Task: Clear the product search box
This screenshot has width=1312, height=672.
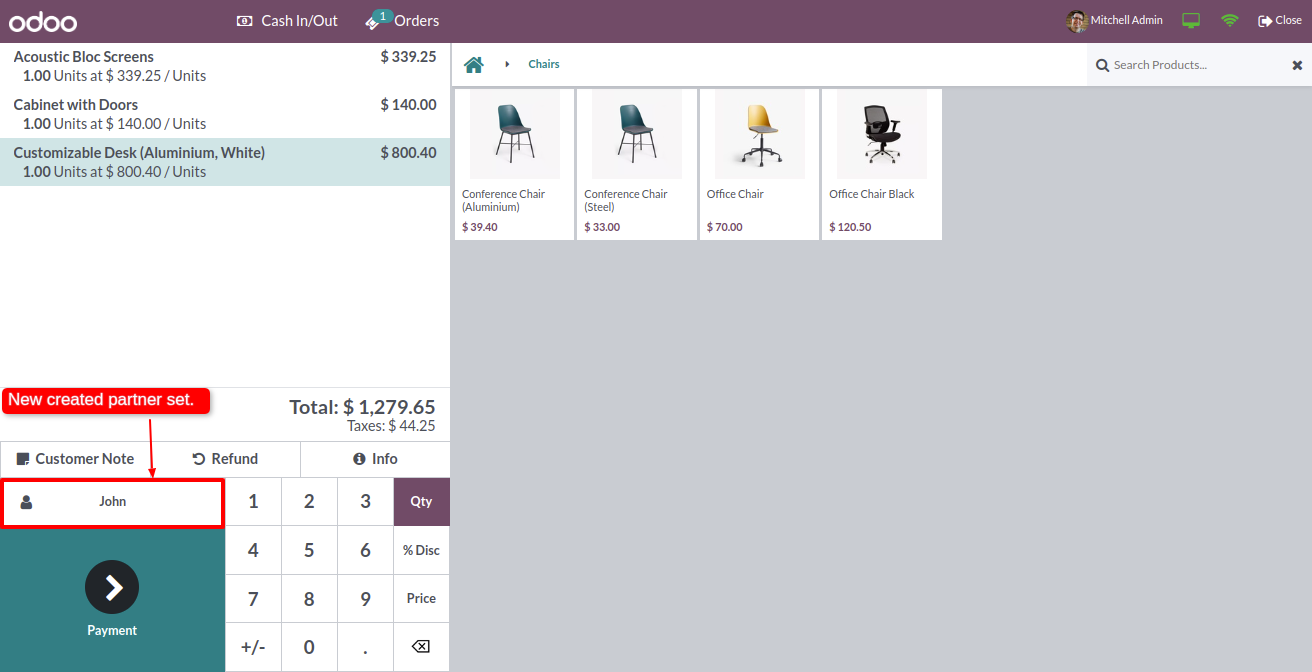Action: pyautogui.click(x=1297, y=65)
